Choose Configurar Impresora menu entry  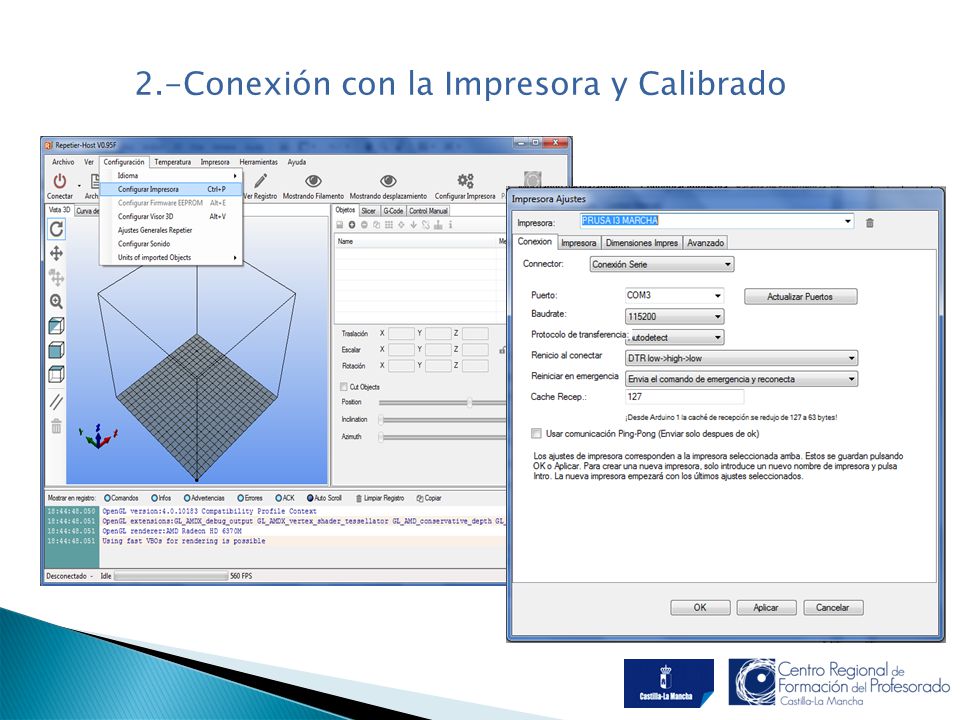[171, 189]
